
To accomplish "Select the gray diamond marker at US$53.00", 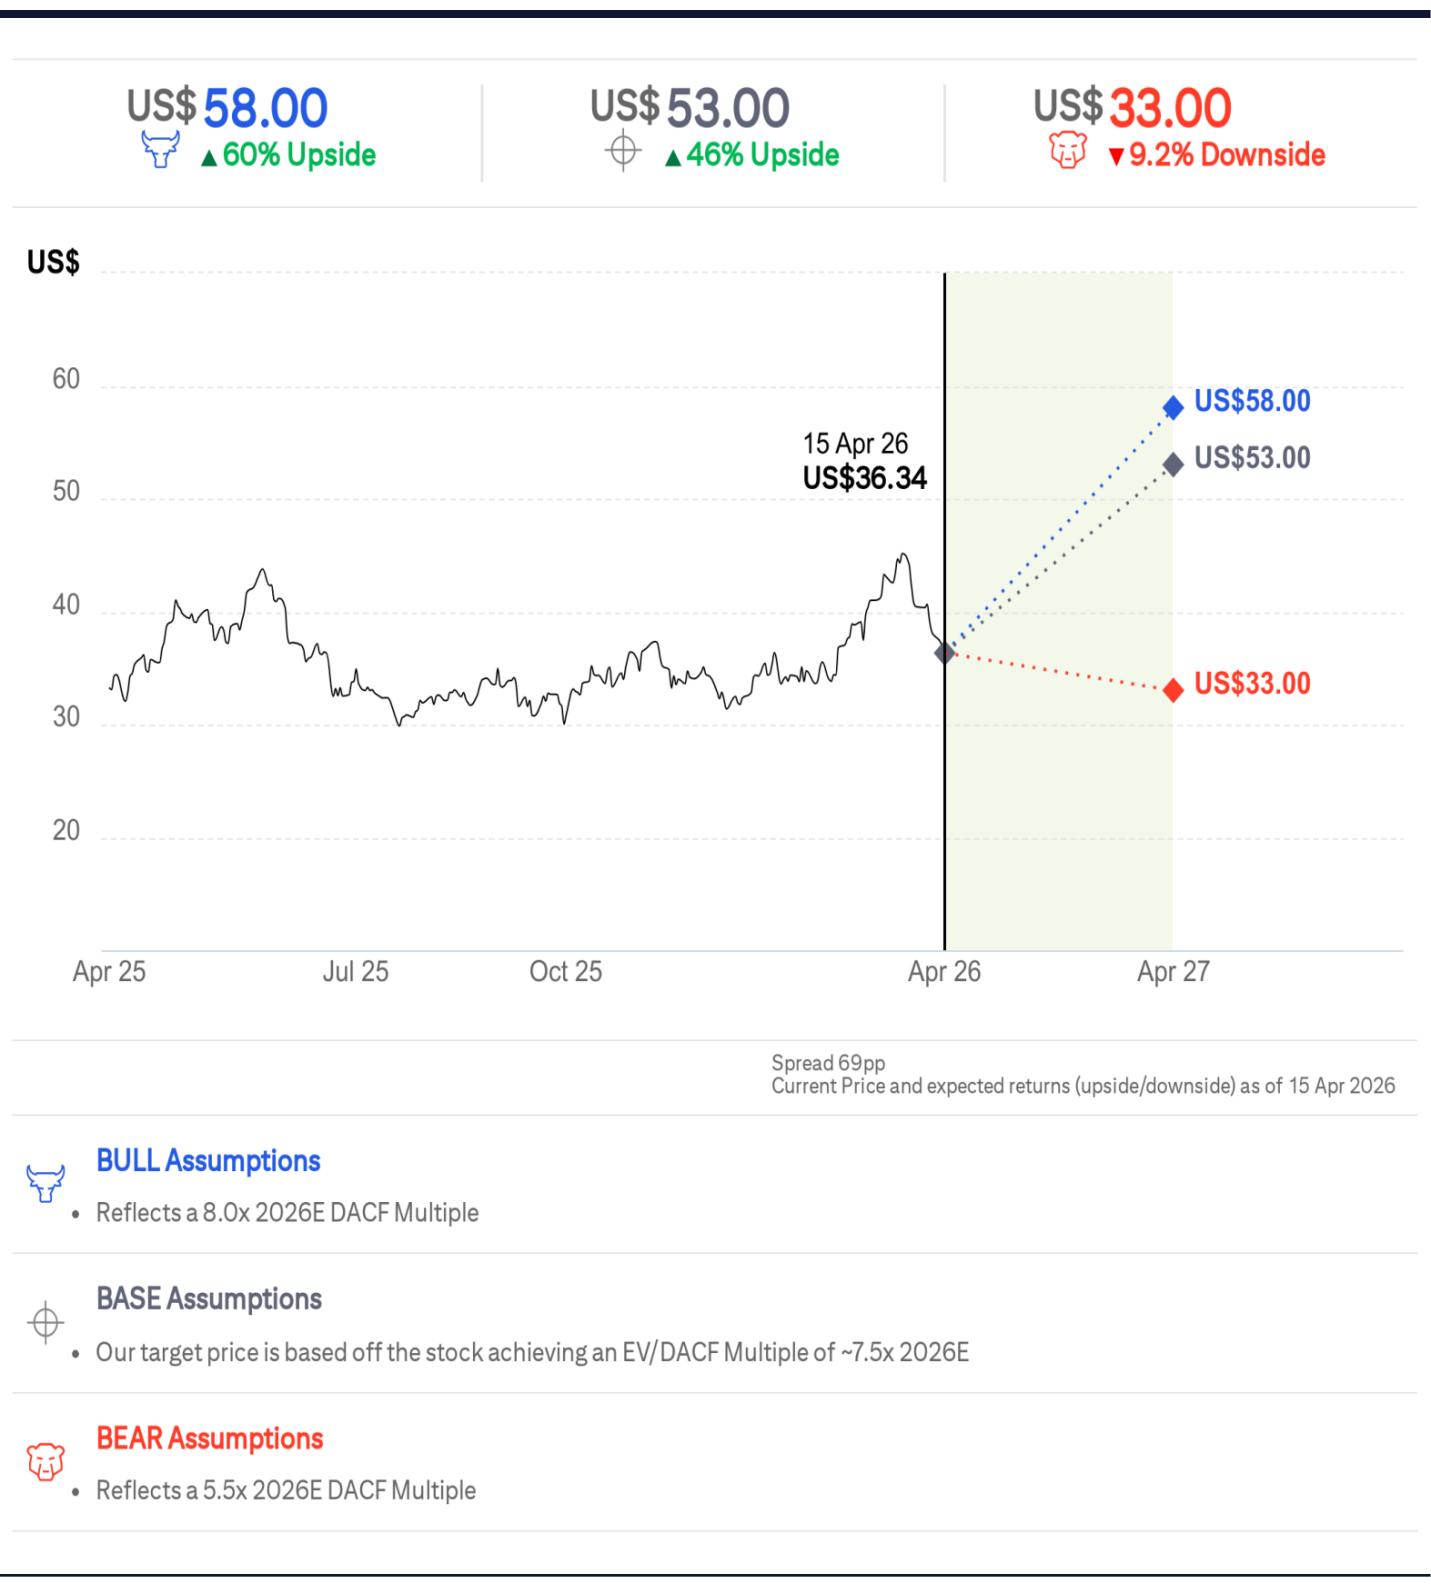I will point(1173,464).
